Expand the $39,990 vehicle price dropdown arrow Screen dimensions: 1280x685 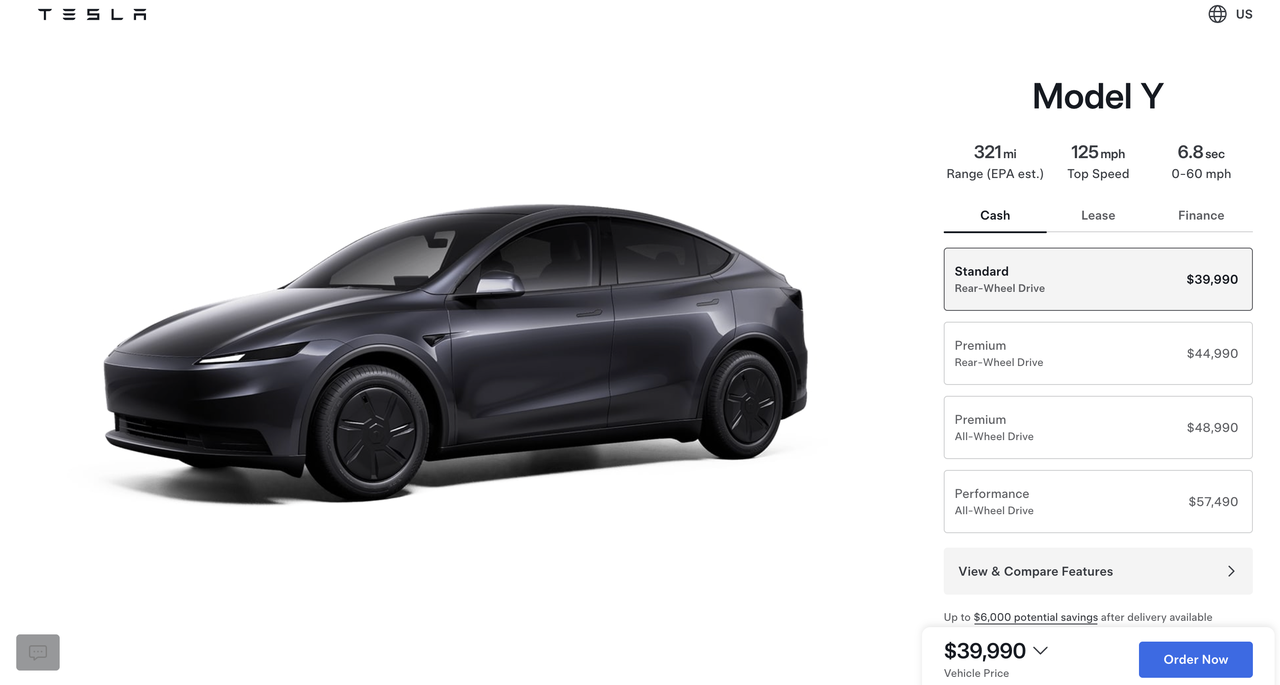(1040, 651)
